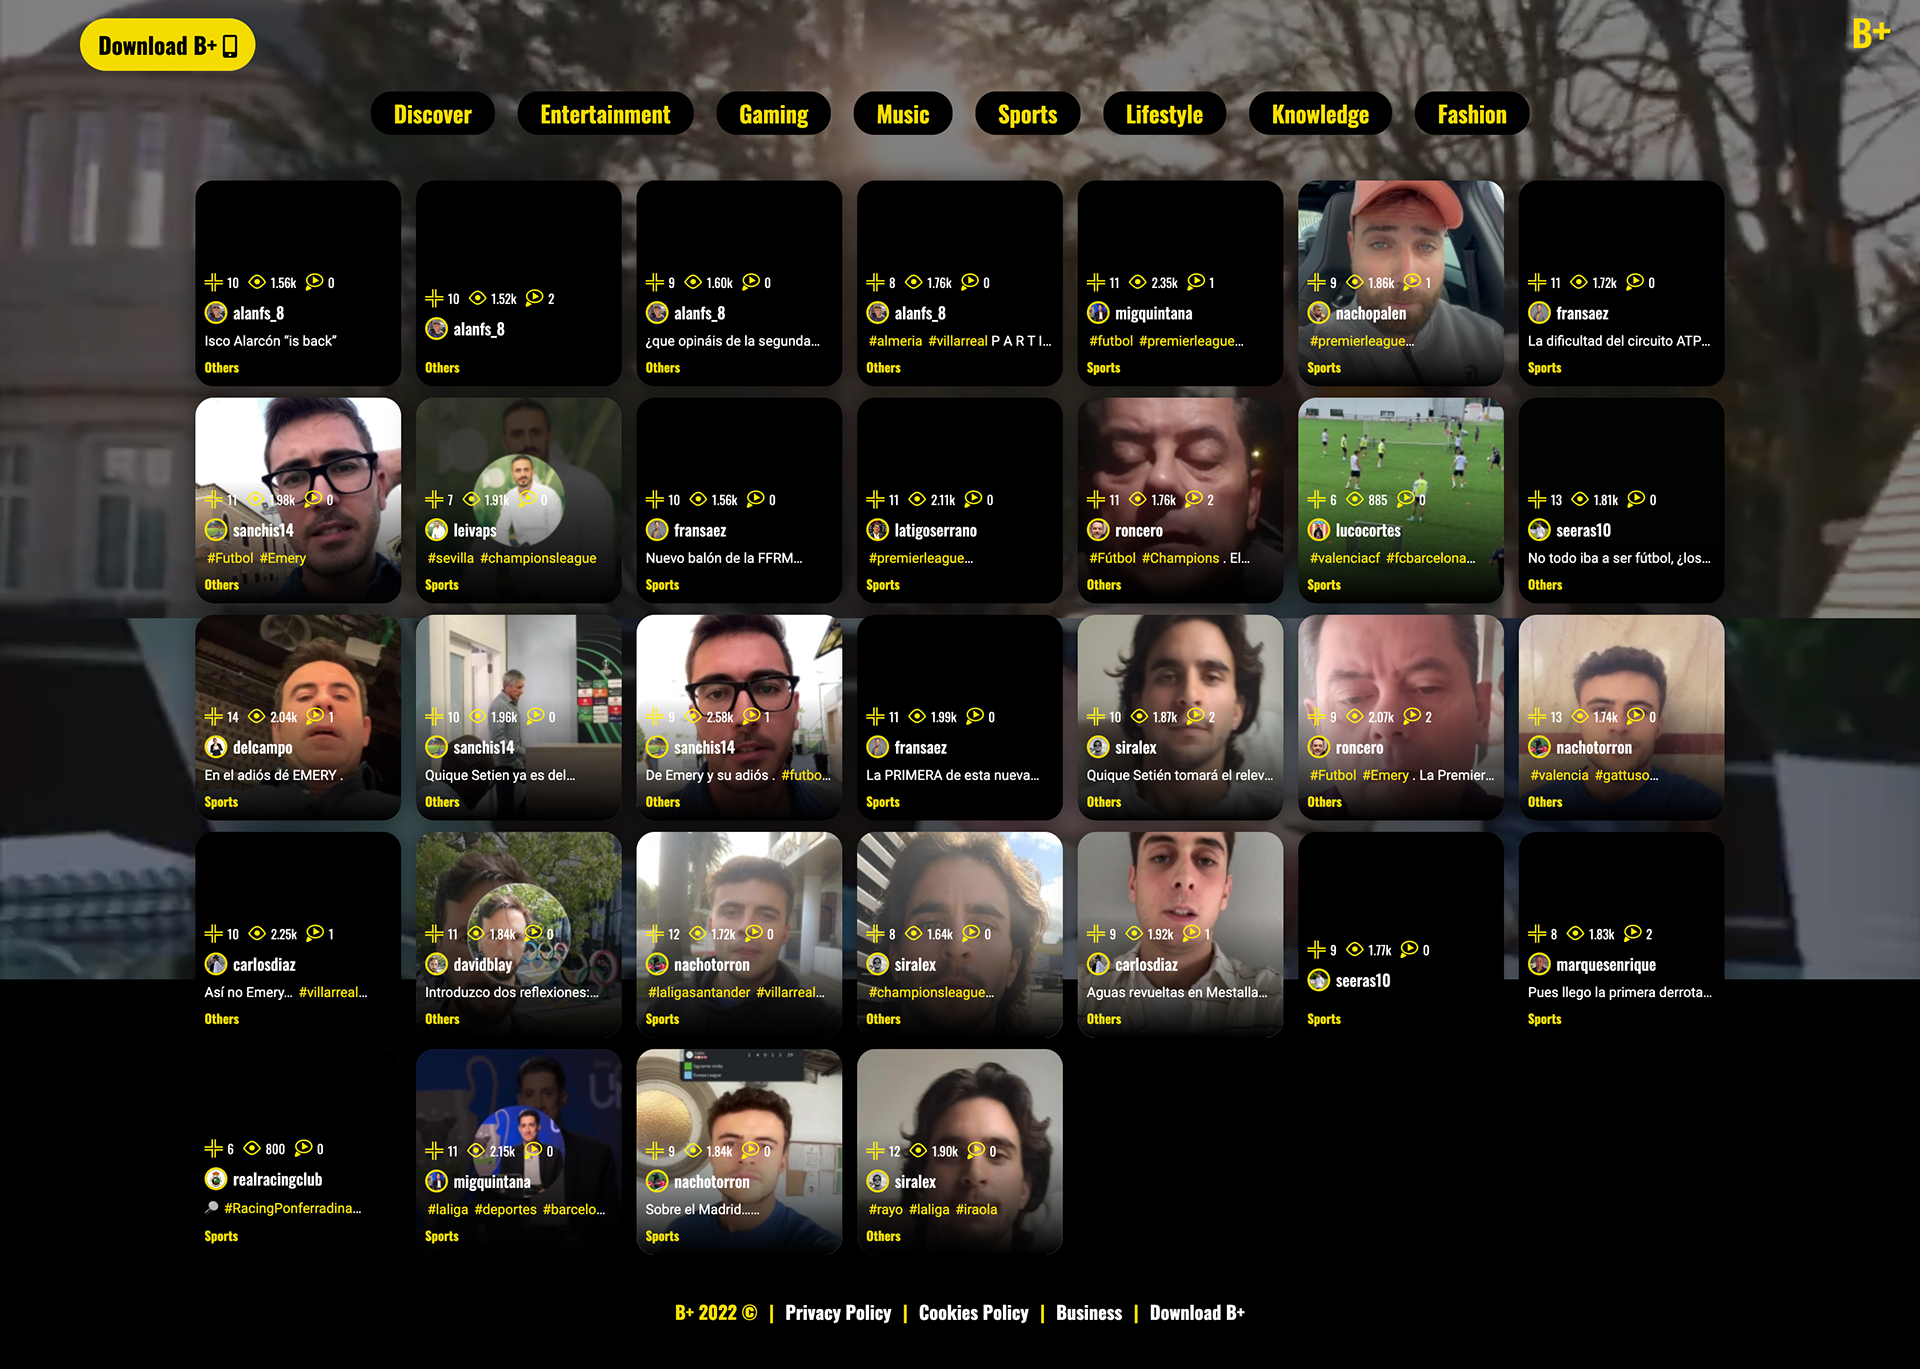Switch to the Sports category tab

pyautogui.click(x=1027, y=115)
